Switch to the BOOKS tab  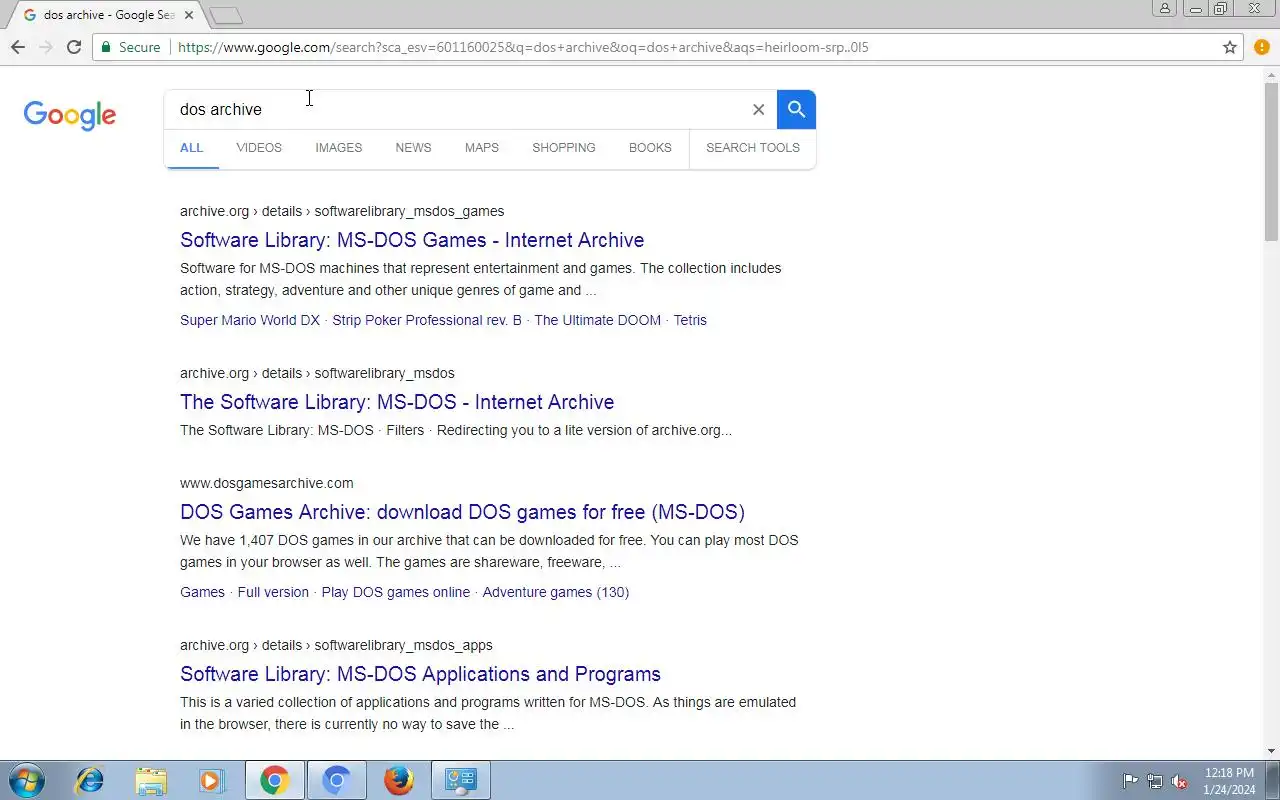coord(650,148)
